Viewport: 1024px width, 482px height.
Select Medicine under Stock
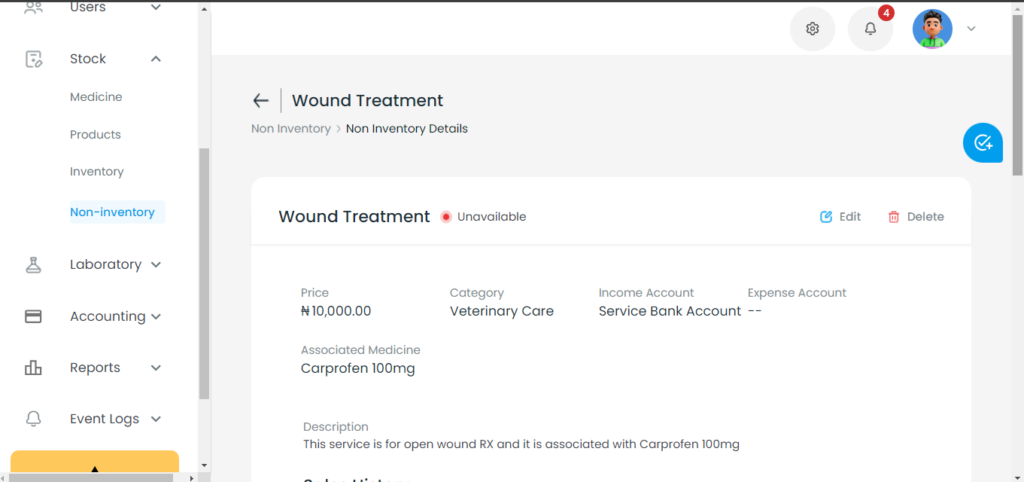(x=96, y=97)
